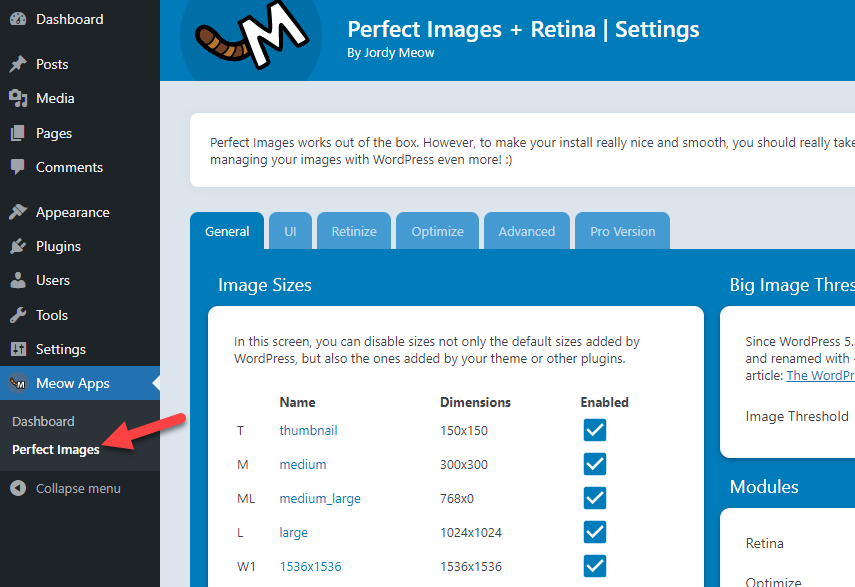Click the Posts pushpin icon
This screenshot has height=587, width=855.
point(18,64)
